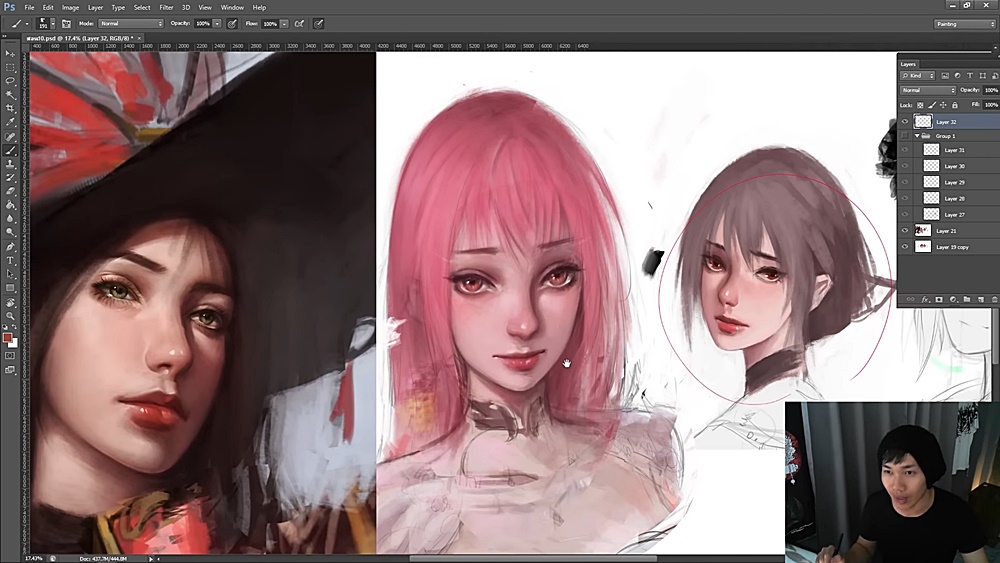Open the Window menu

pyautogui.click(x=232, y=7)
